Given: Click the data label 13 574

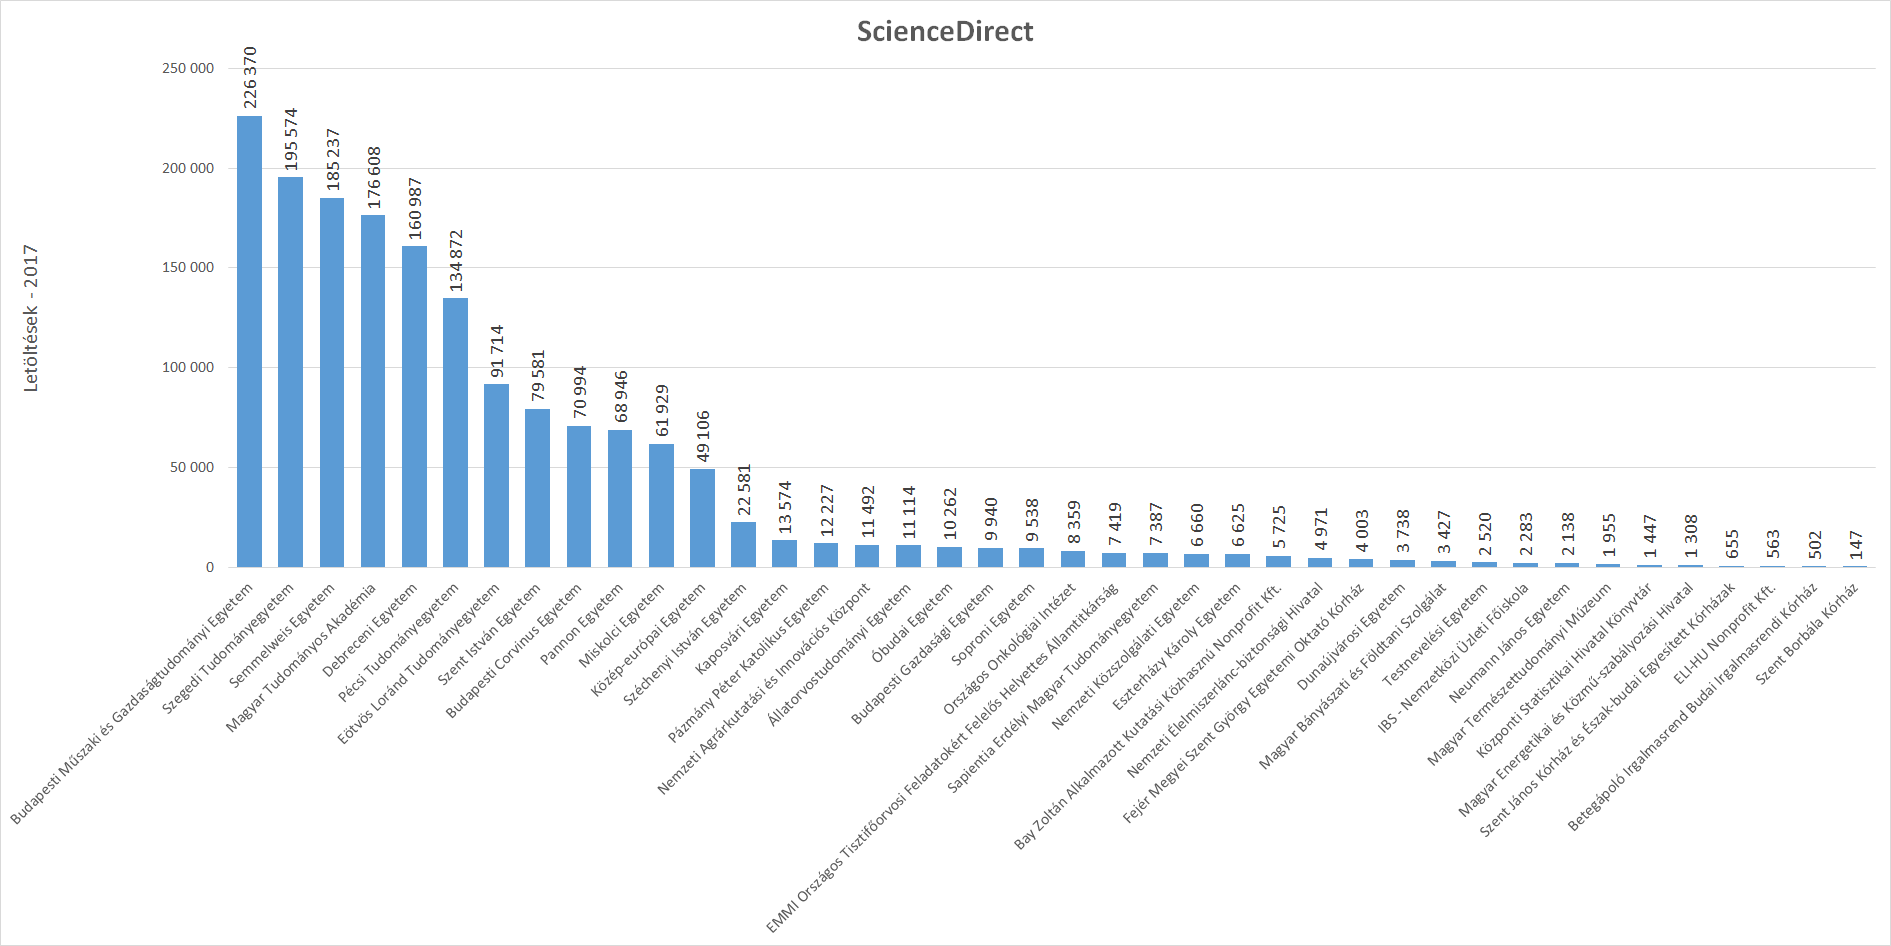Looking at the screenshot, I should pyautogui.click(x=784, y=508).
